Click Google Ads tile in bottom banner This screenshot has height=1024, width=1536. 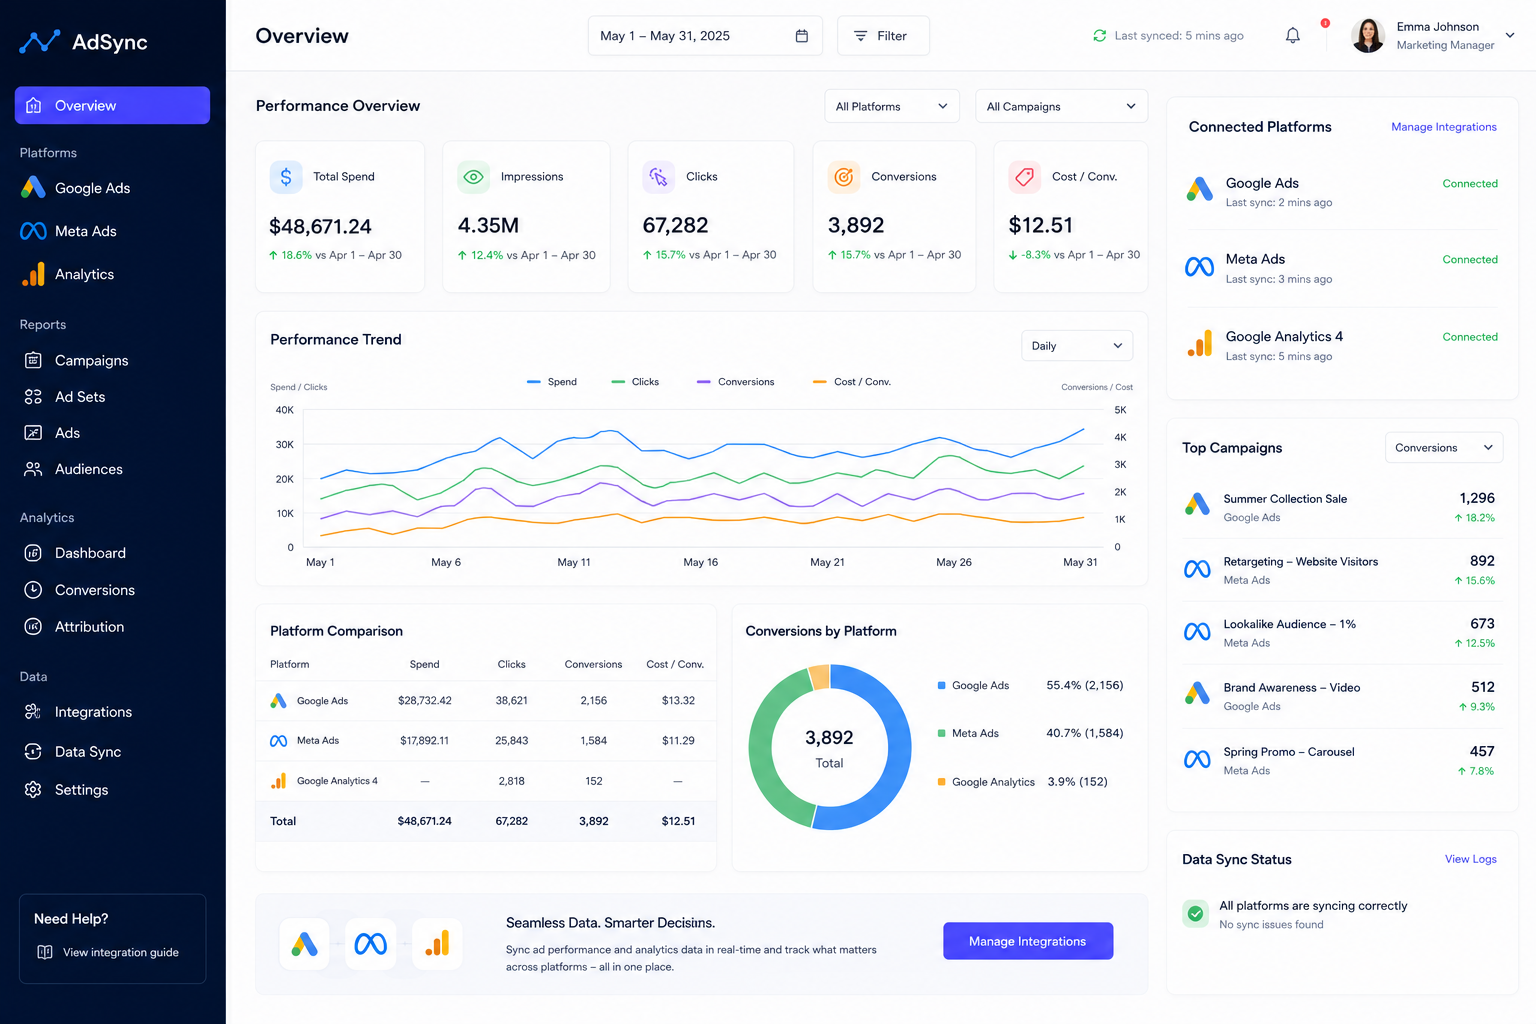tap(305, 944)
